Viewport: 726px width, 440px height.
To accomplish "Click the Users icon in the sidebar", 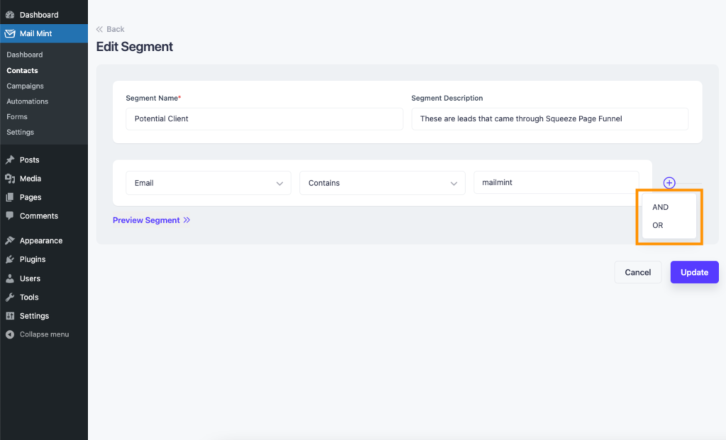I will (10, 278).
